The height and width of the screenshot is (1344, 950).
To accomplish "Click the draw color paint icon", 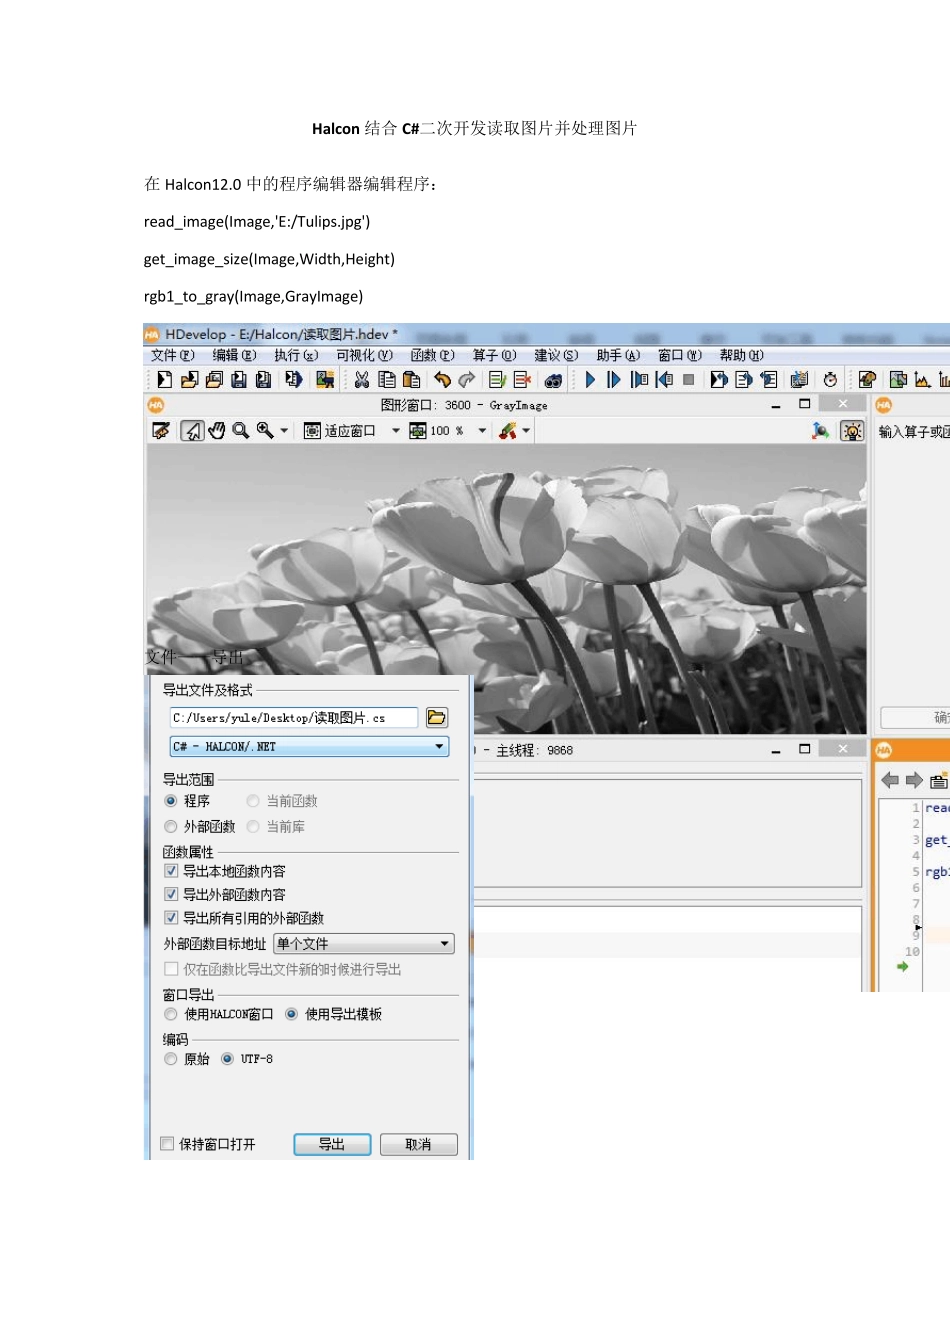I will [x=508, y=431].
